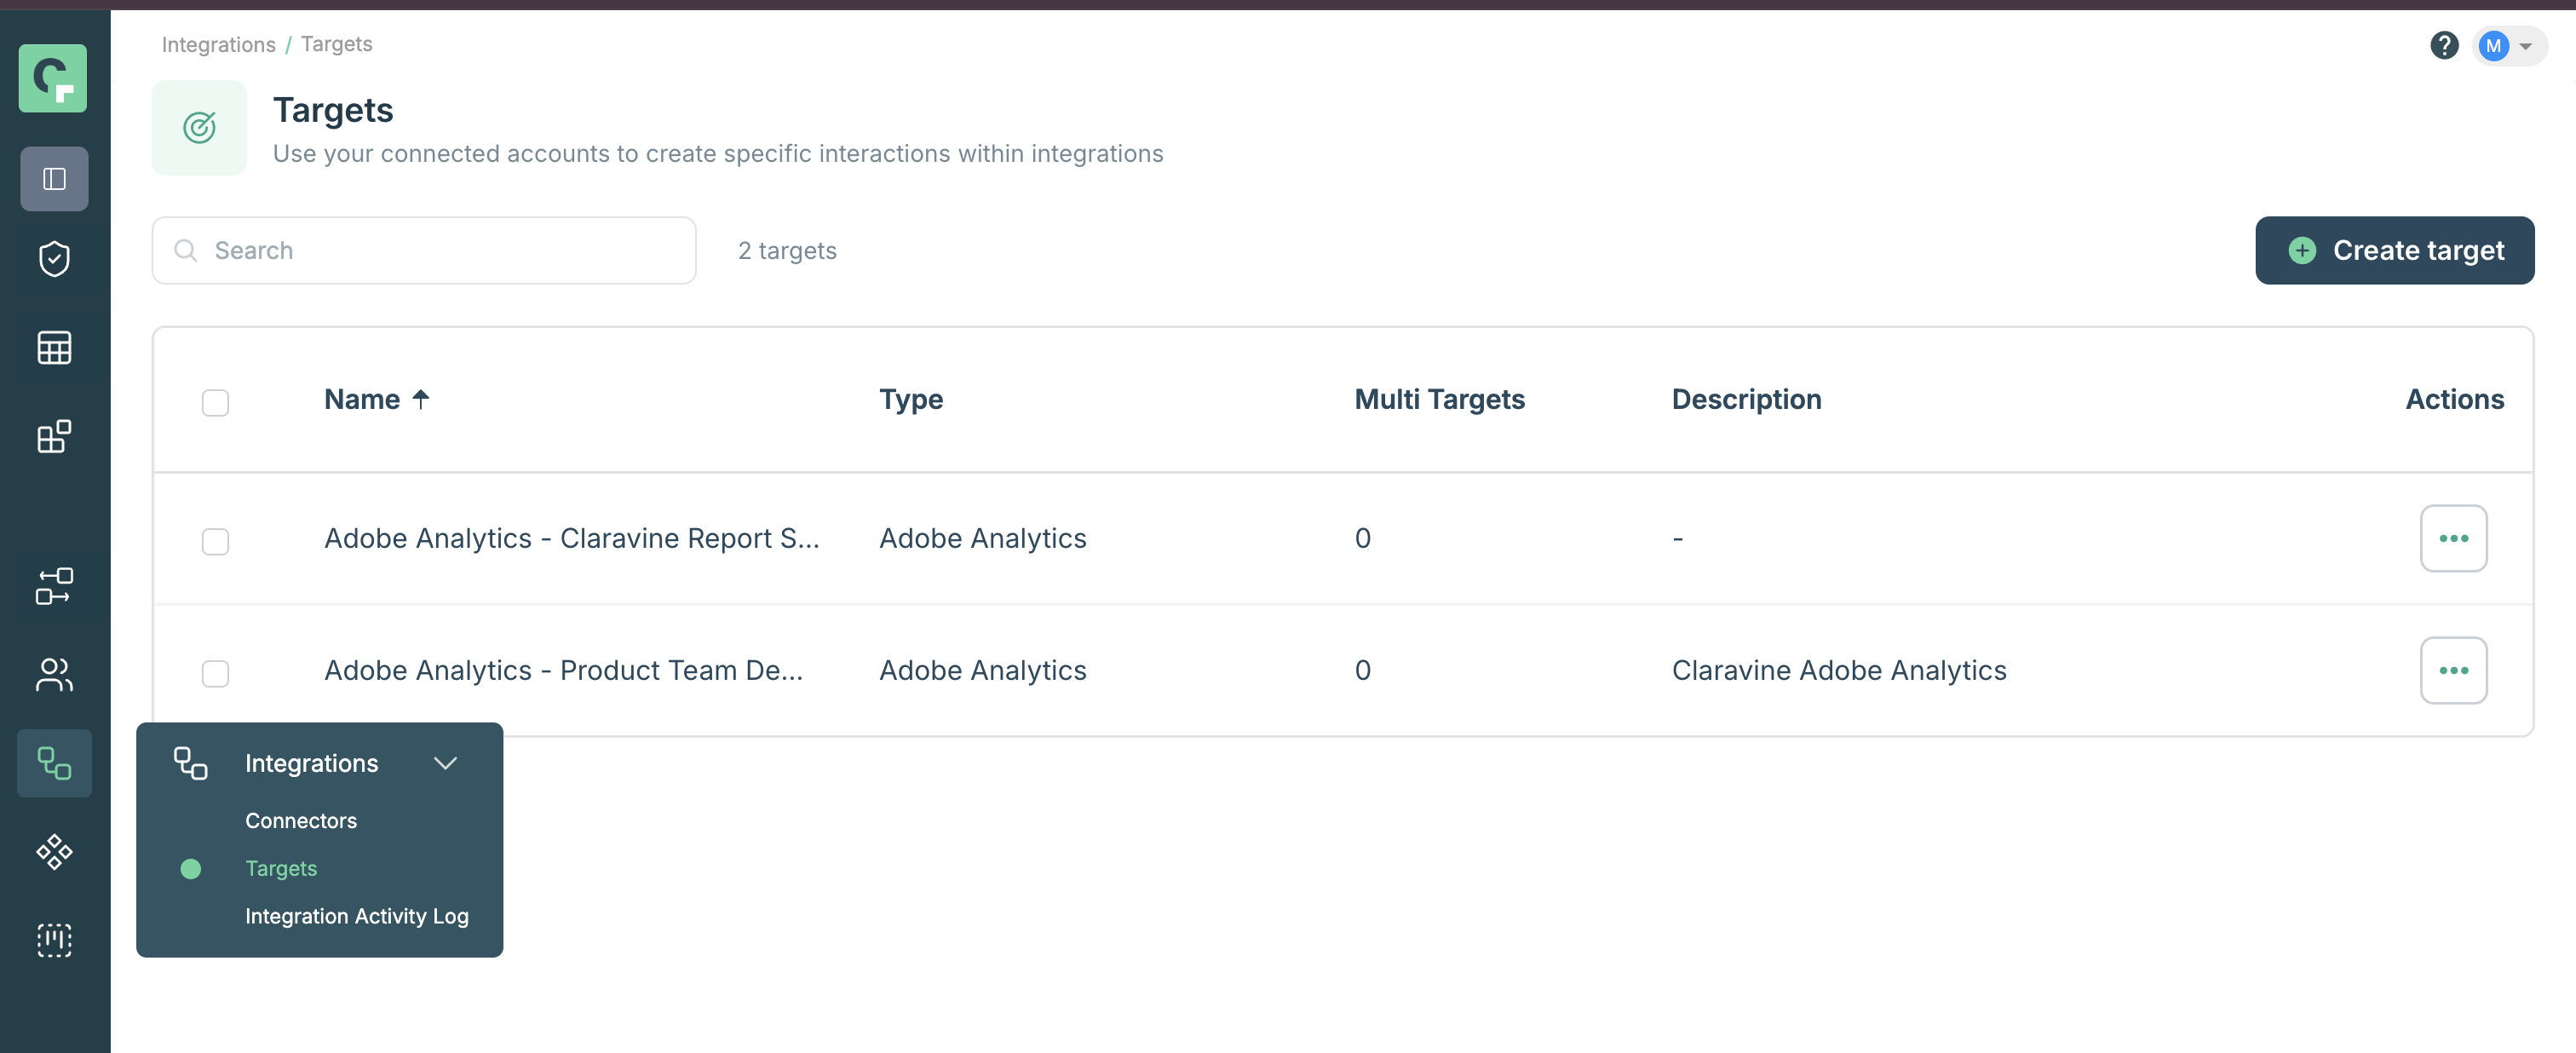
Task: Open actions menu for Claravine Report S... row
Action: pos(2453,538)
